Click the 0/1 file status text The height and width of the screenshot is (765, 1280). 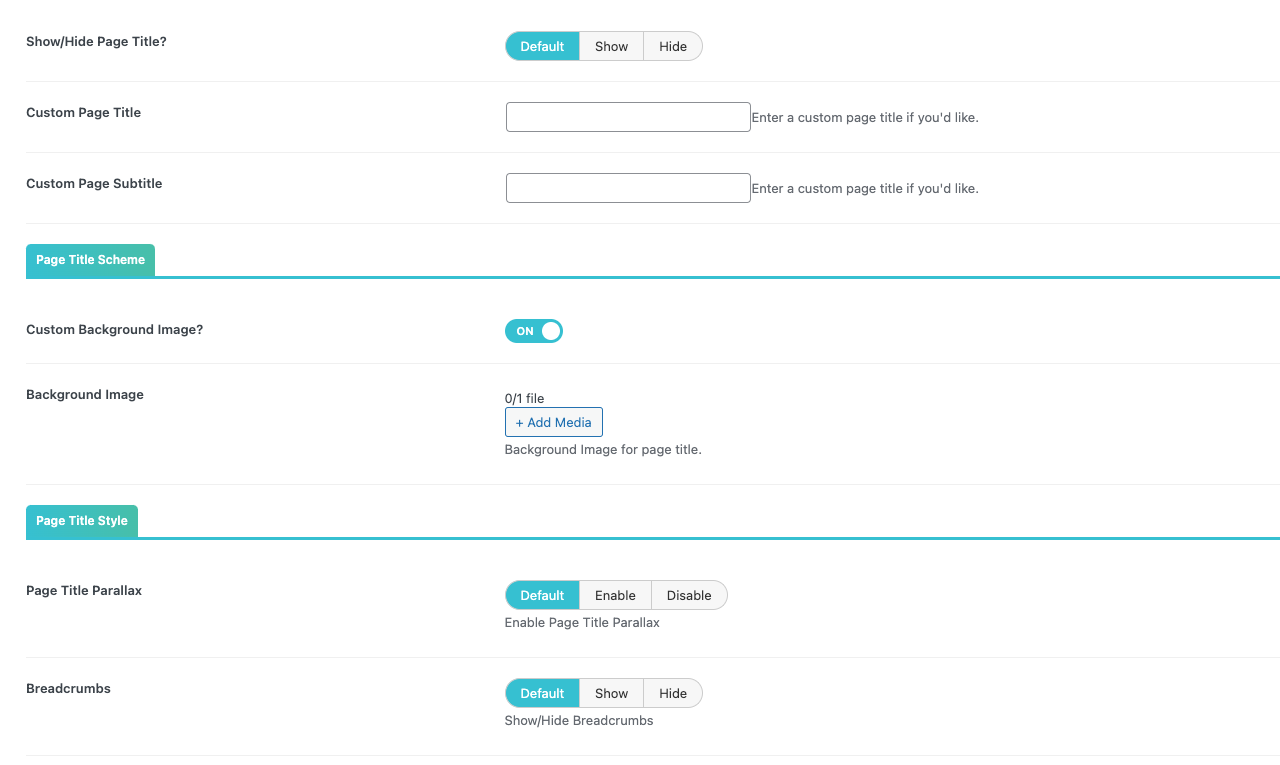(x=524, y=398)
